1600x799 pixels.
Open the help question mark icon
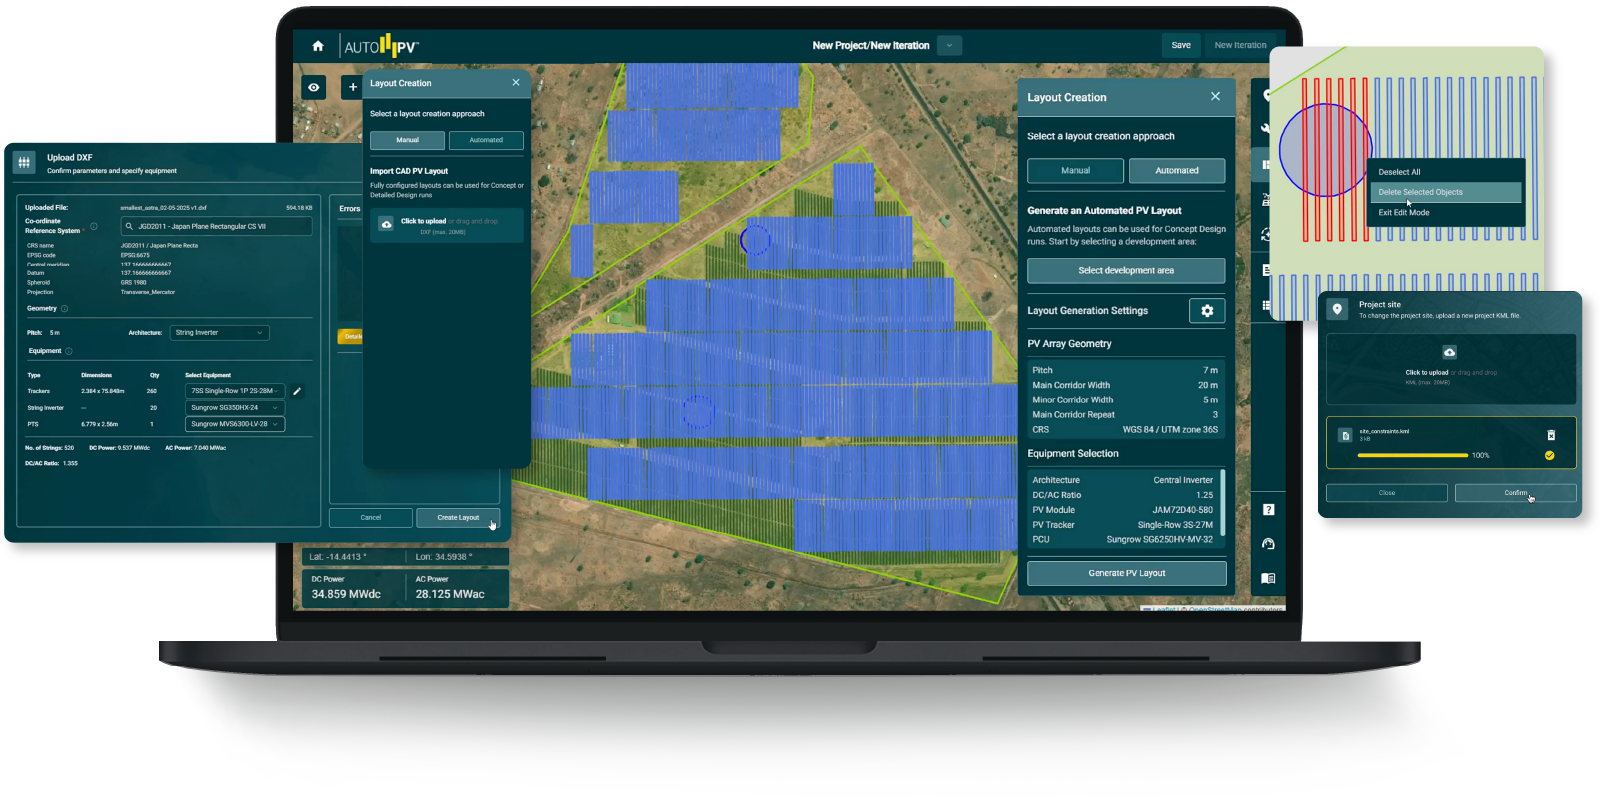[x=1268, y=510]
